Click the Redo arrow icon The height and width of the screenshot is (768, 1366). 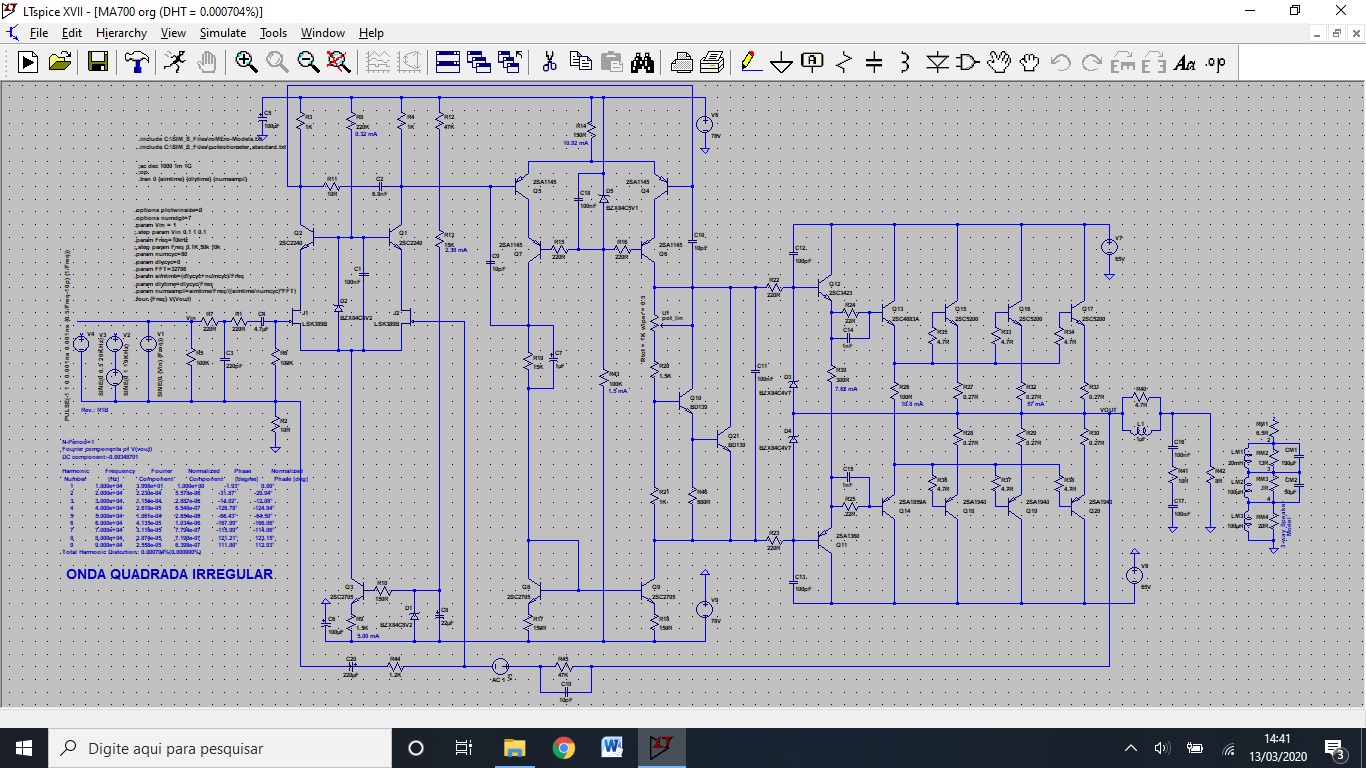tap(1091, 62)
